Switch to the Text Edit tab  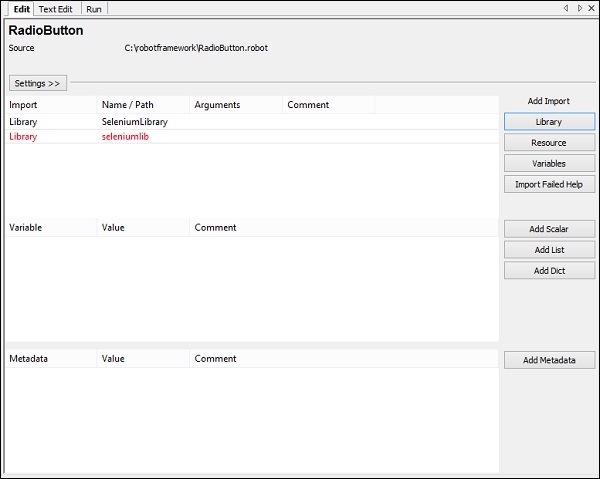pyautogui.click(x=55, y=8)
